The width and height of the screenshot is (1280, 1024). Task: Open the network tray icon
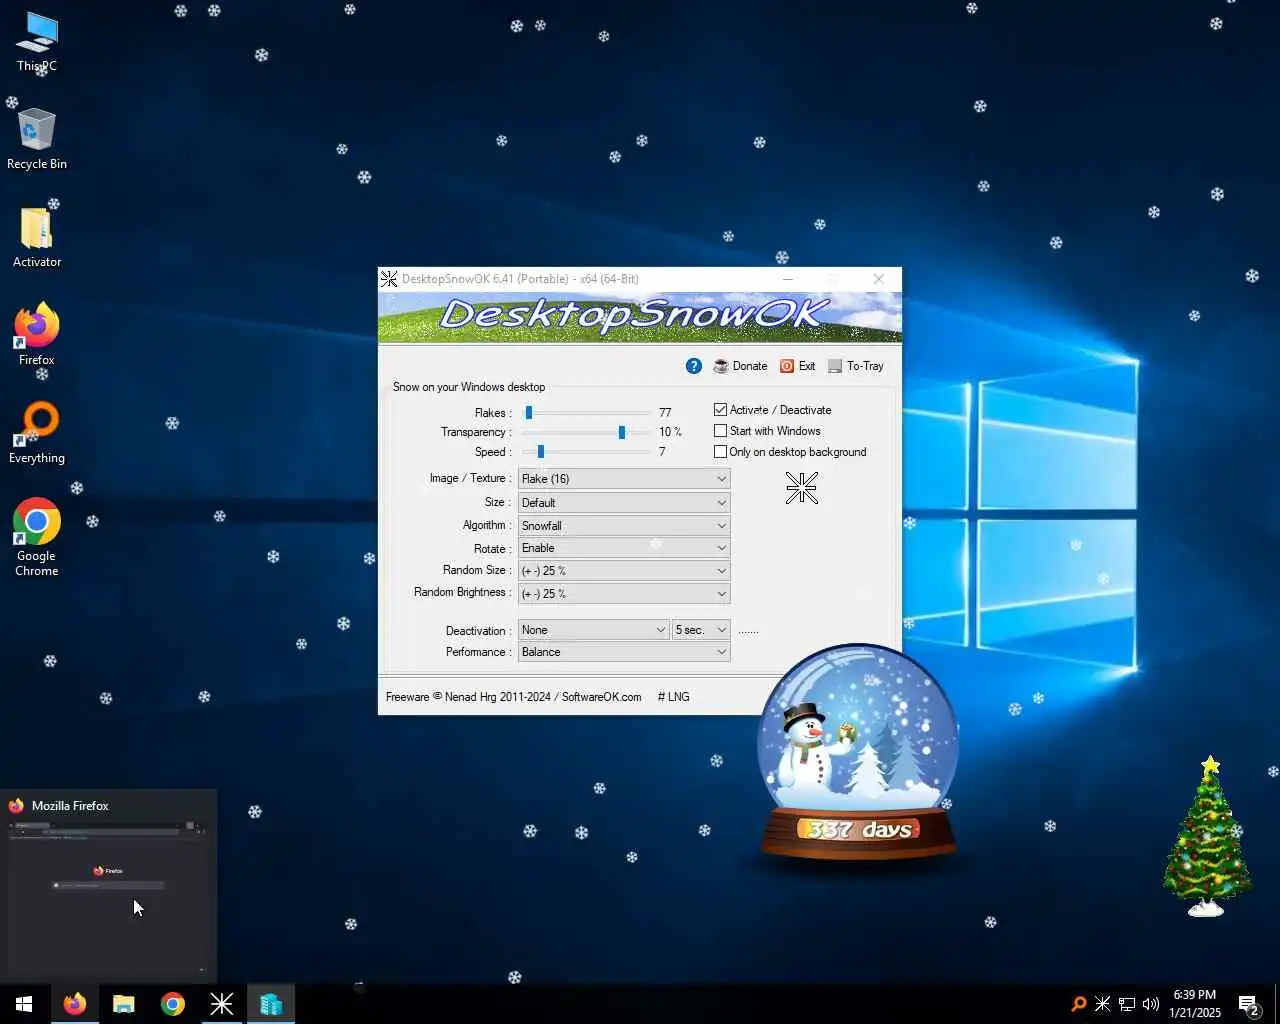tap(1127, 1004)
